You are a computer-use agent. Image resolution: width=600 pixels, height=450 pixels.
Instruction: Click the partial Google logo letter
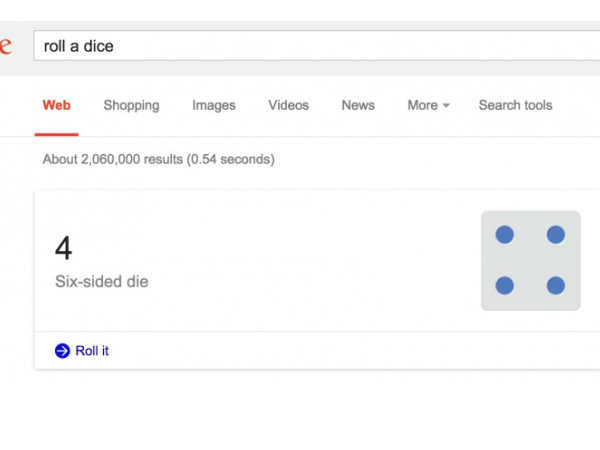[x=5, y=46]
